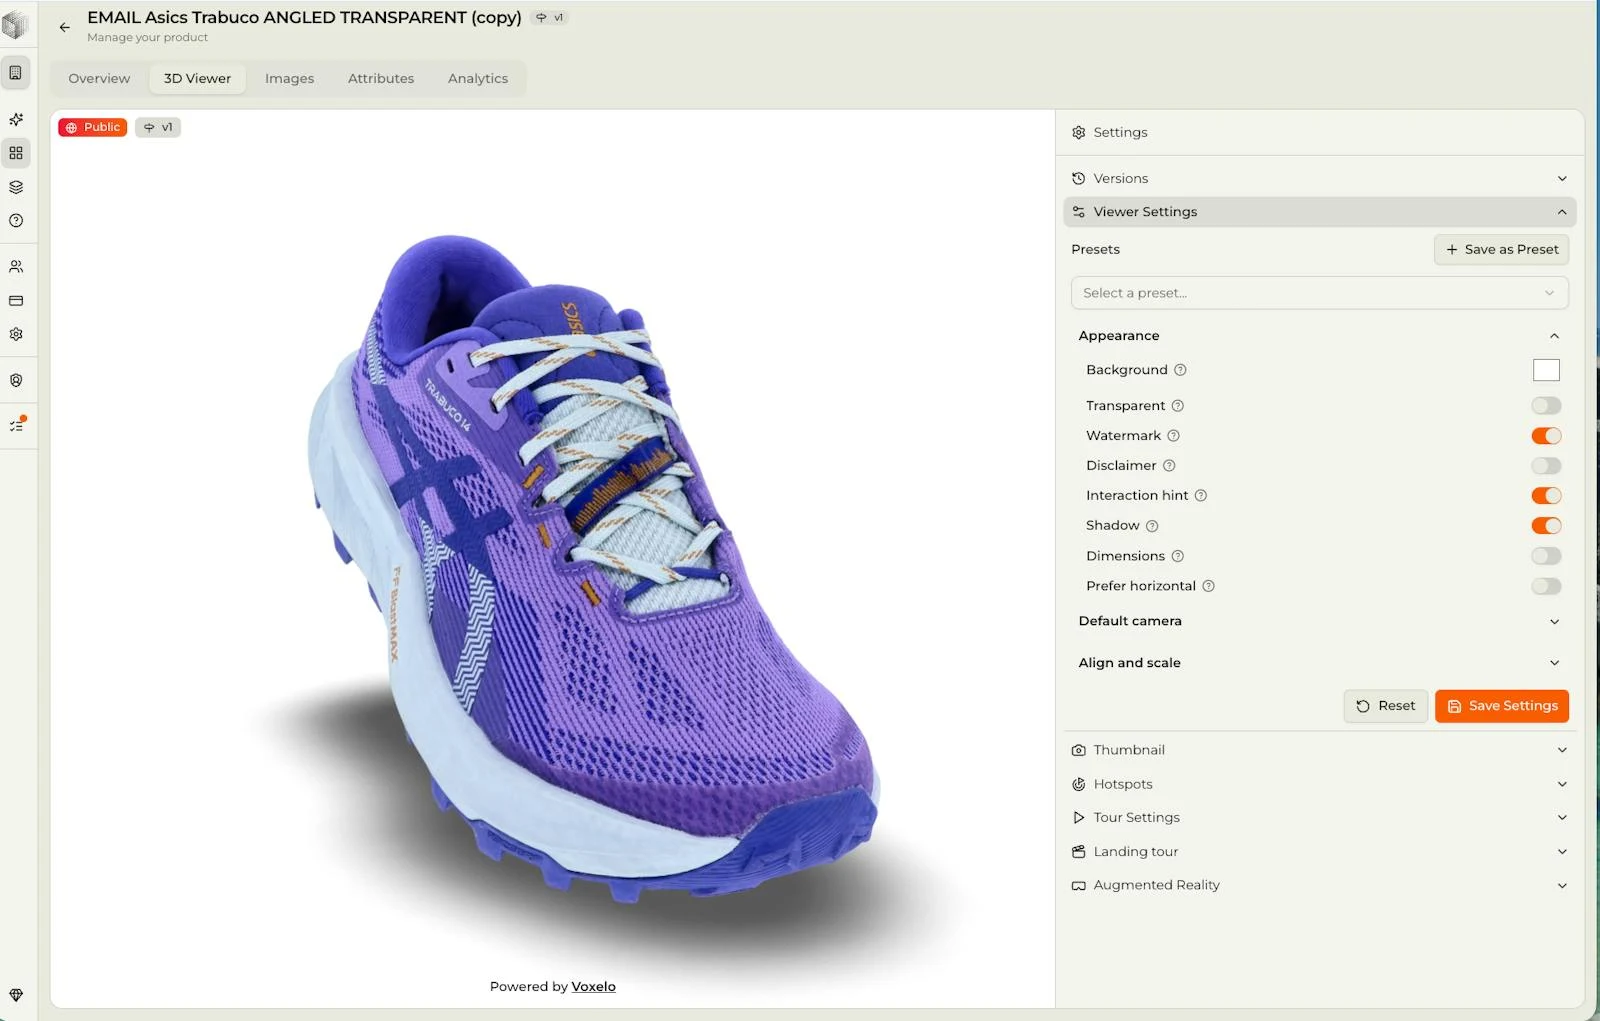Enable the Transparent toggle
The width and height of the screenshot is (1600, 1021).
coord(1546,406)
